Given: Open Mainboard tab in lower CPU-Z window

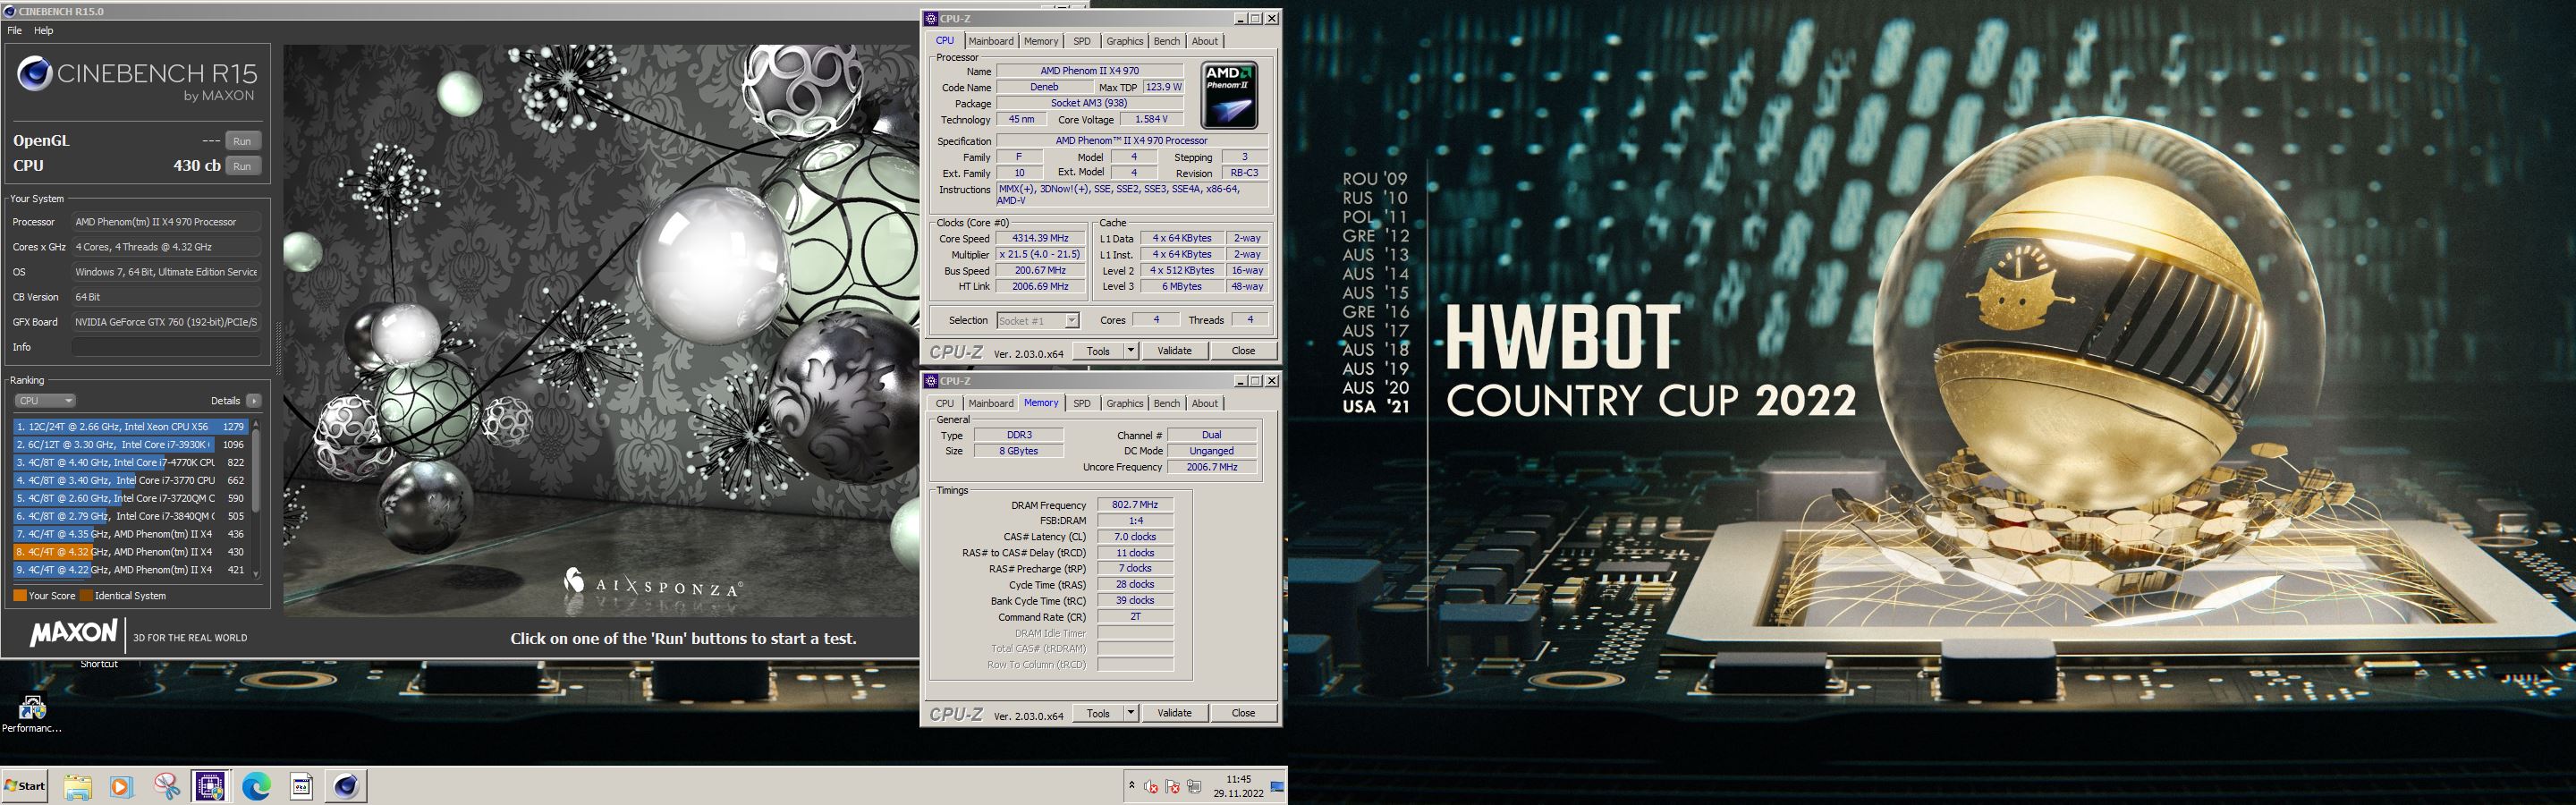Looking at the screenshot, I should [x=991, y=403].
